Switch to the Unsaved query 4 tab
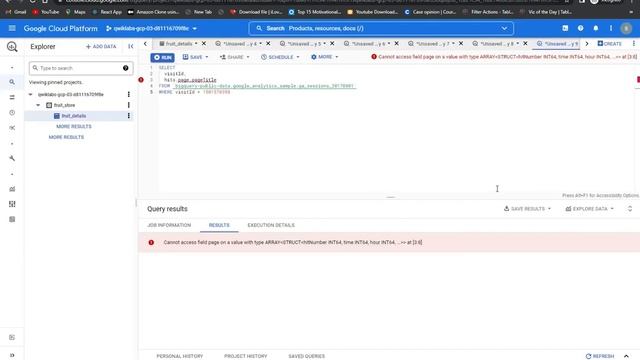 pyautogui.click(x=239, y=44)
